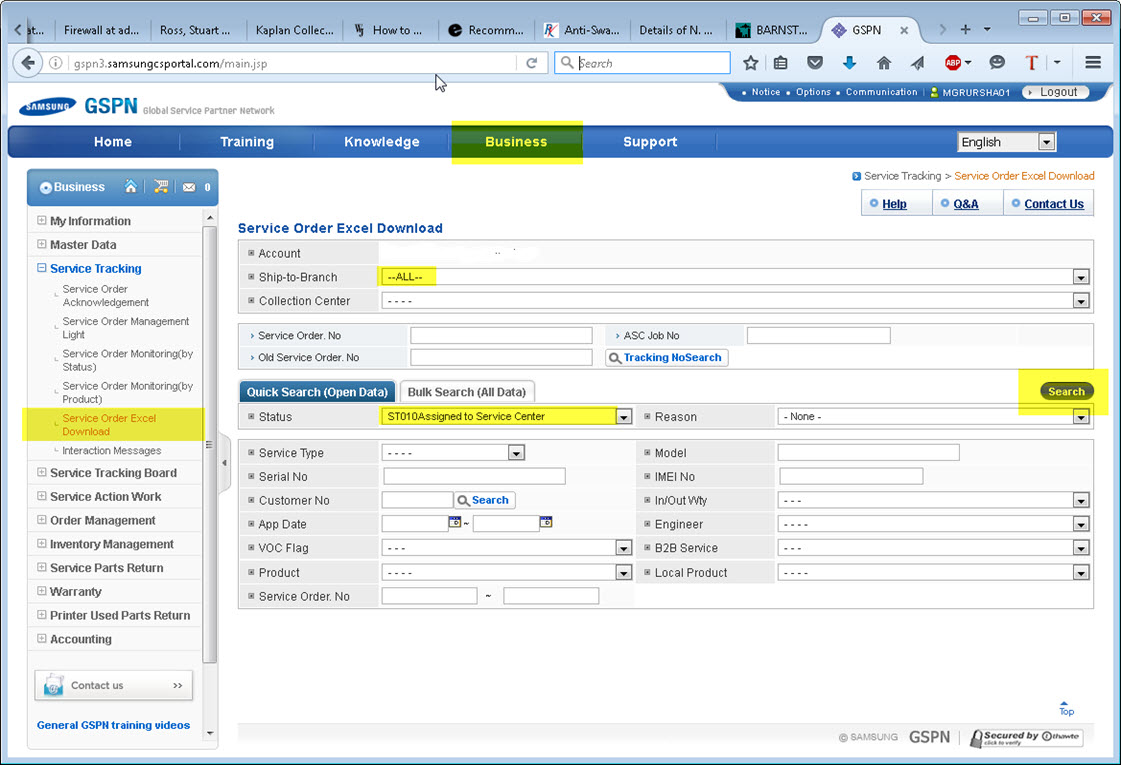
Task: Collapse the Service Tracking section
Action: 42,268
